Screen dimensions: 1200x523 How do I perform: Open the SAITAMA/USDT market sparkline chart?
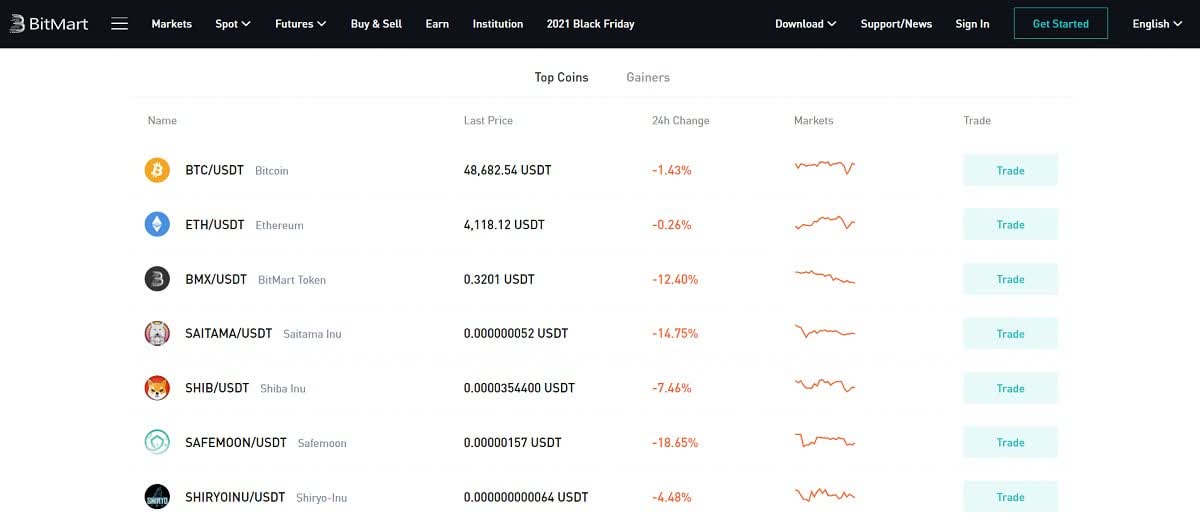(825, 331)
